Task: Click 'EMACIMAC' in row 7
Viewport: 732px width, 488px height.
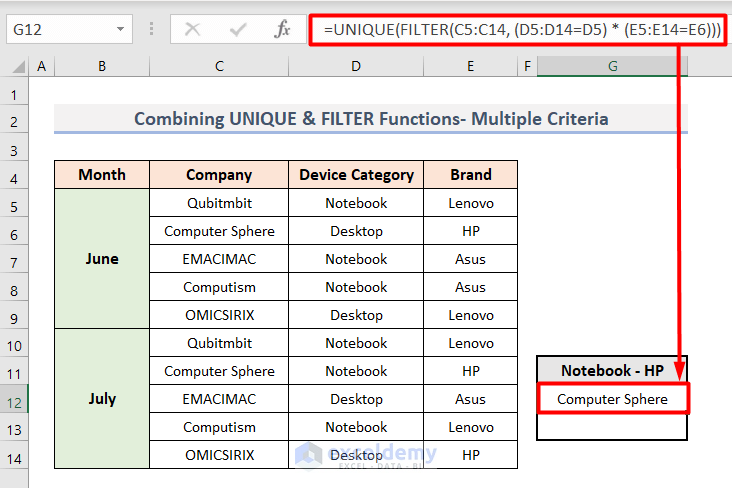Action: pyautogui.click(x=219, y=259)
